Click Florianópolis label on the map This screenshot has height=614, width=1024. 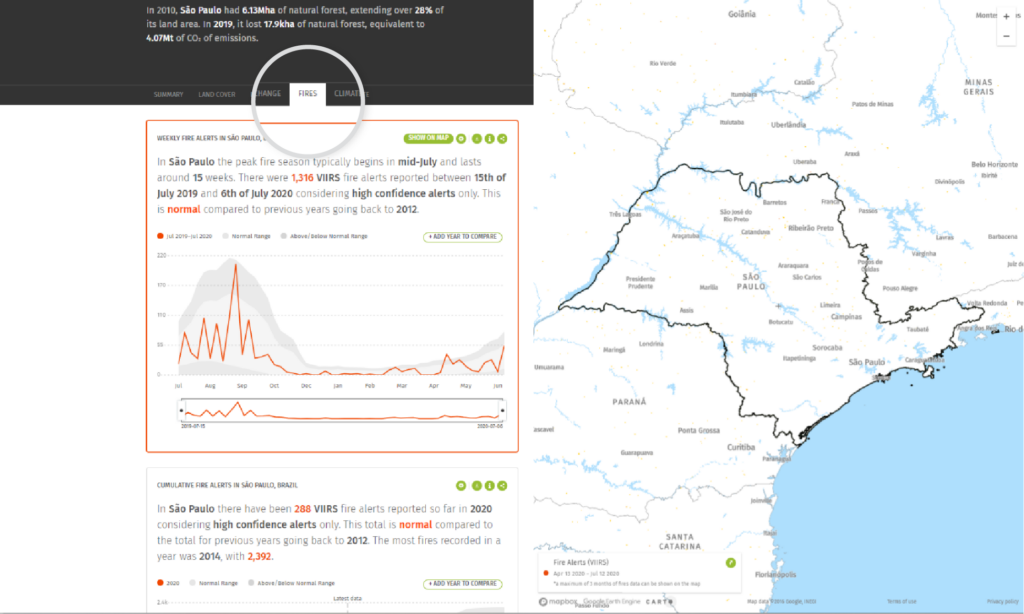[x=775, y=575]
